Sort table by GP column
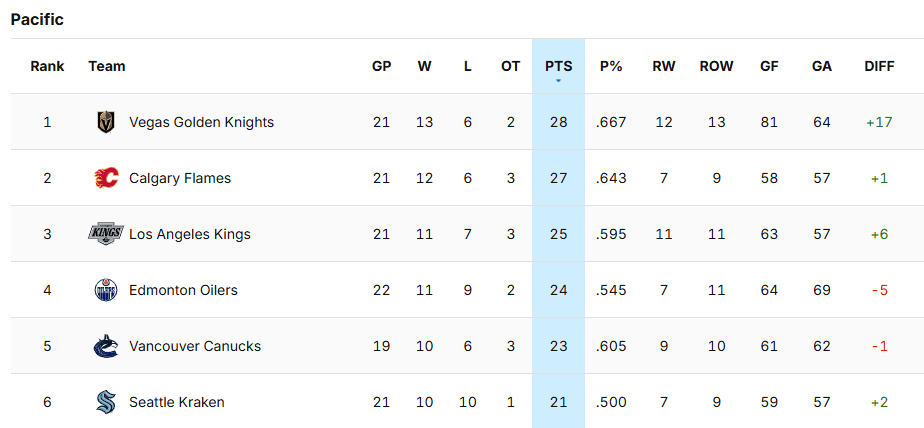 tap(381, 66)
